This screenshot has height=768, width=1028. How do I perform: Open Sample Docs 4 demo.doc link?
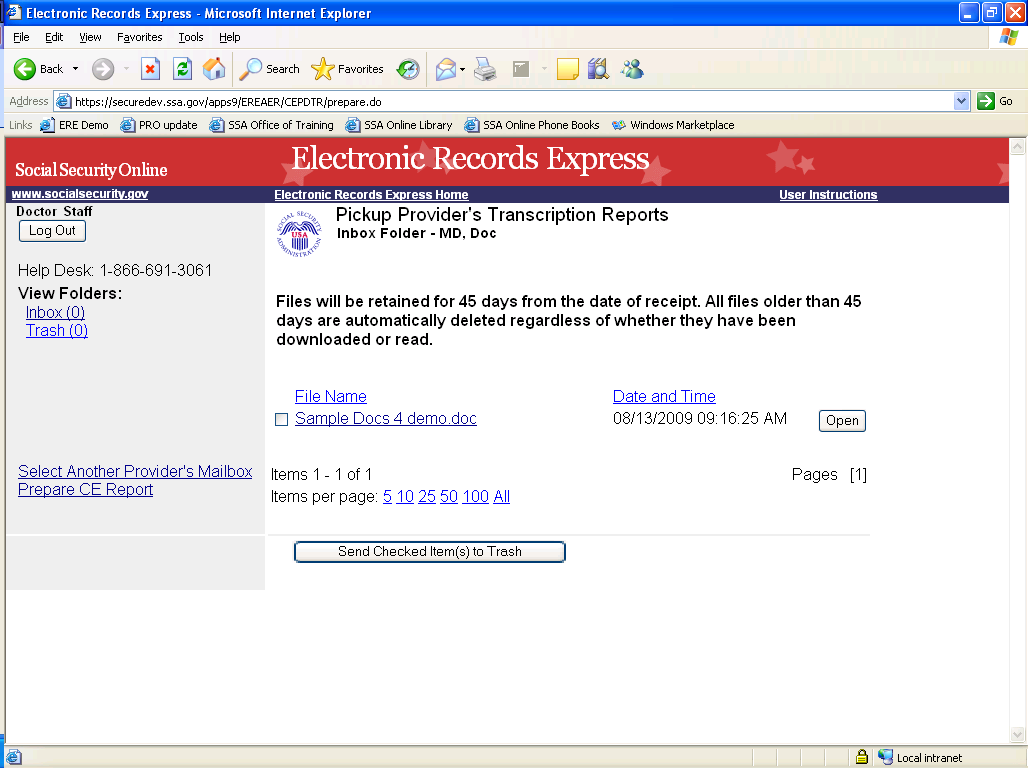point(386,418)
